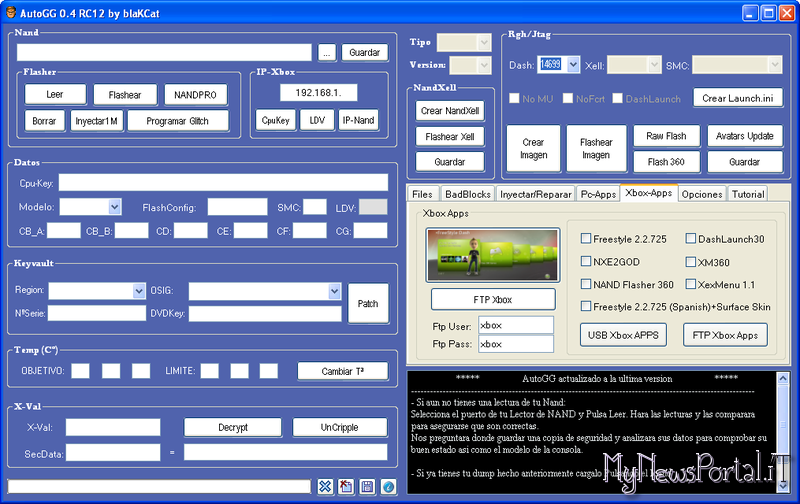Click the ellipsis browse button for Nand
The height and width of the screenshot is (504, 800).
pyautogui.click(x=327, y=53)
